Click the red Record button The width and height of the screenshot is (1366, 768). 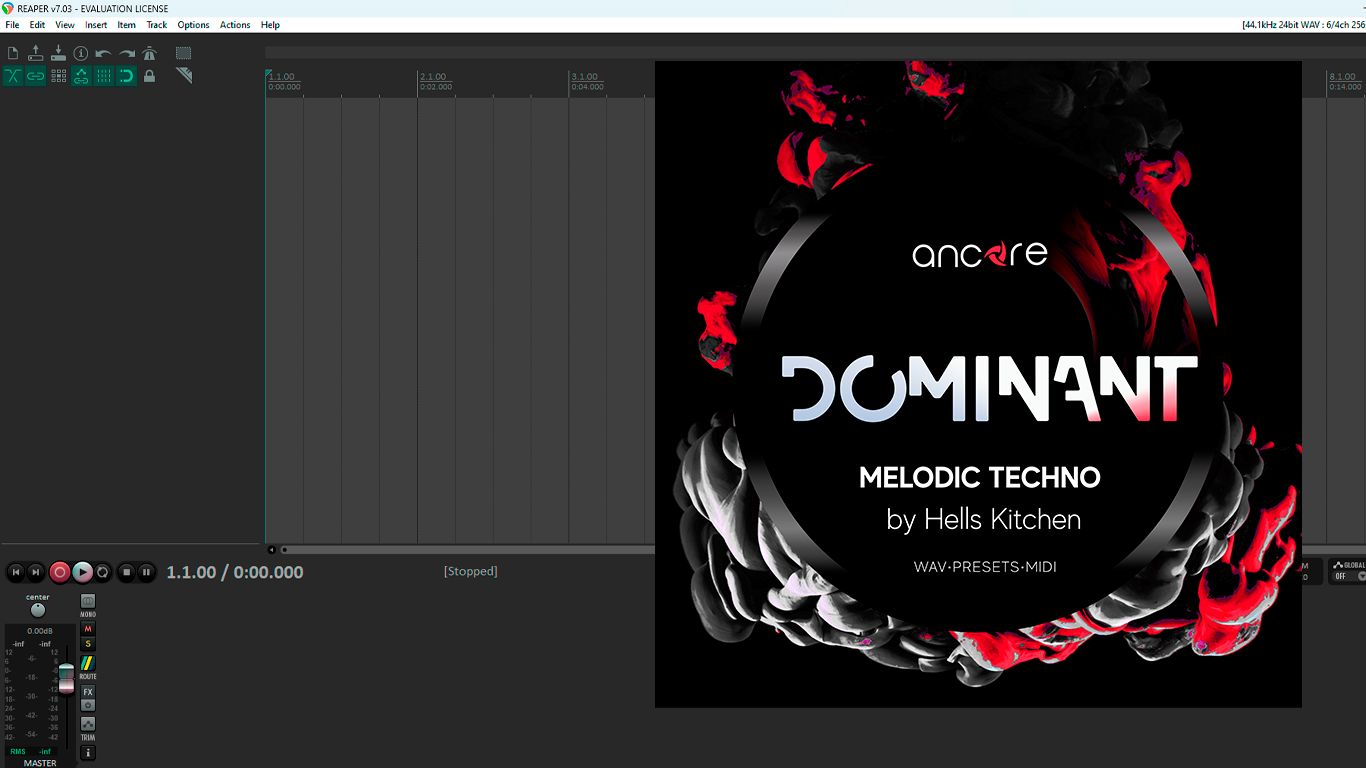point(60,572)
